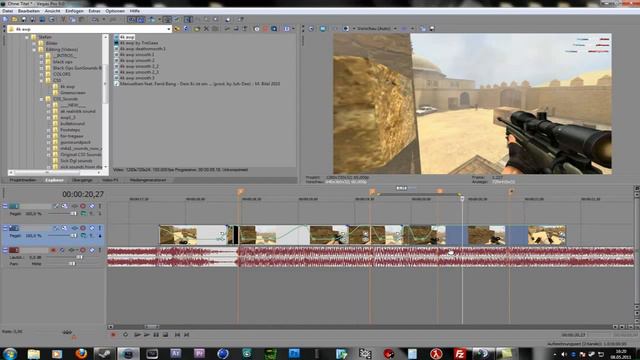Solo the second video track
This screenshot has width=640, height=360.
coord(100,228)
